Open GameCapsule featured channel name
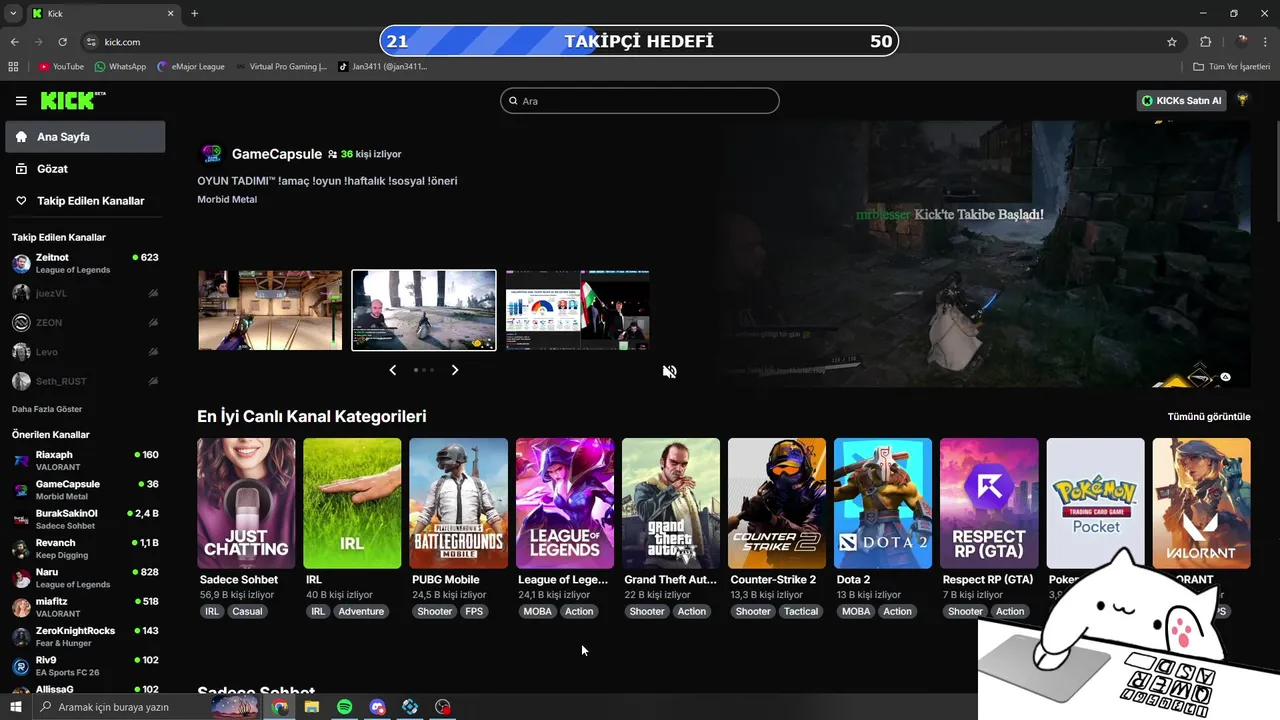This screenshot has height=720, width=1280. coord(276,154)
